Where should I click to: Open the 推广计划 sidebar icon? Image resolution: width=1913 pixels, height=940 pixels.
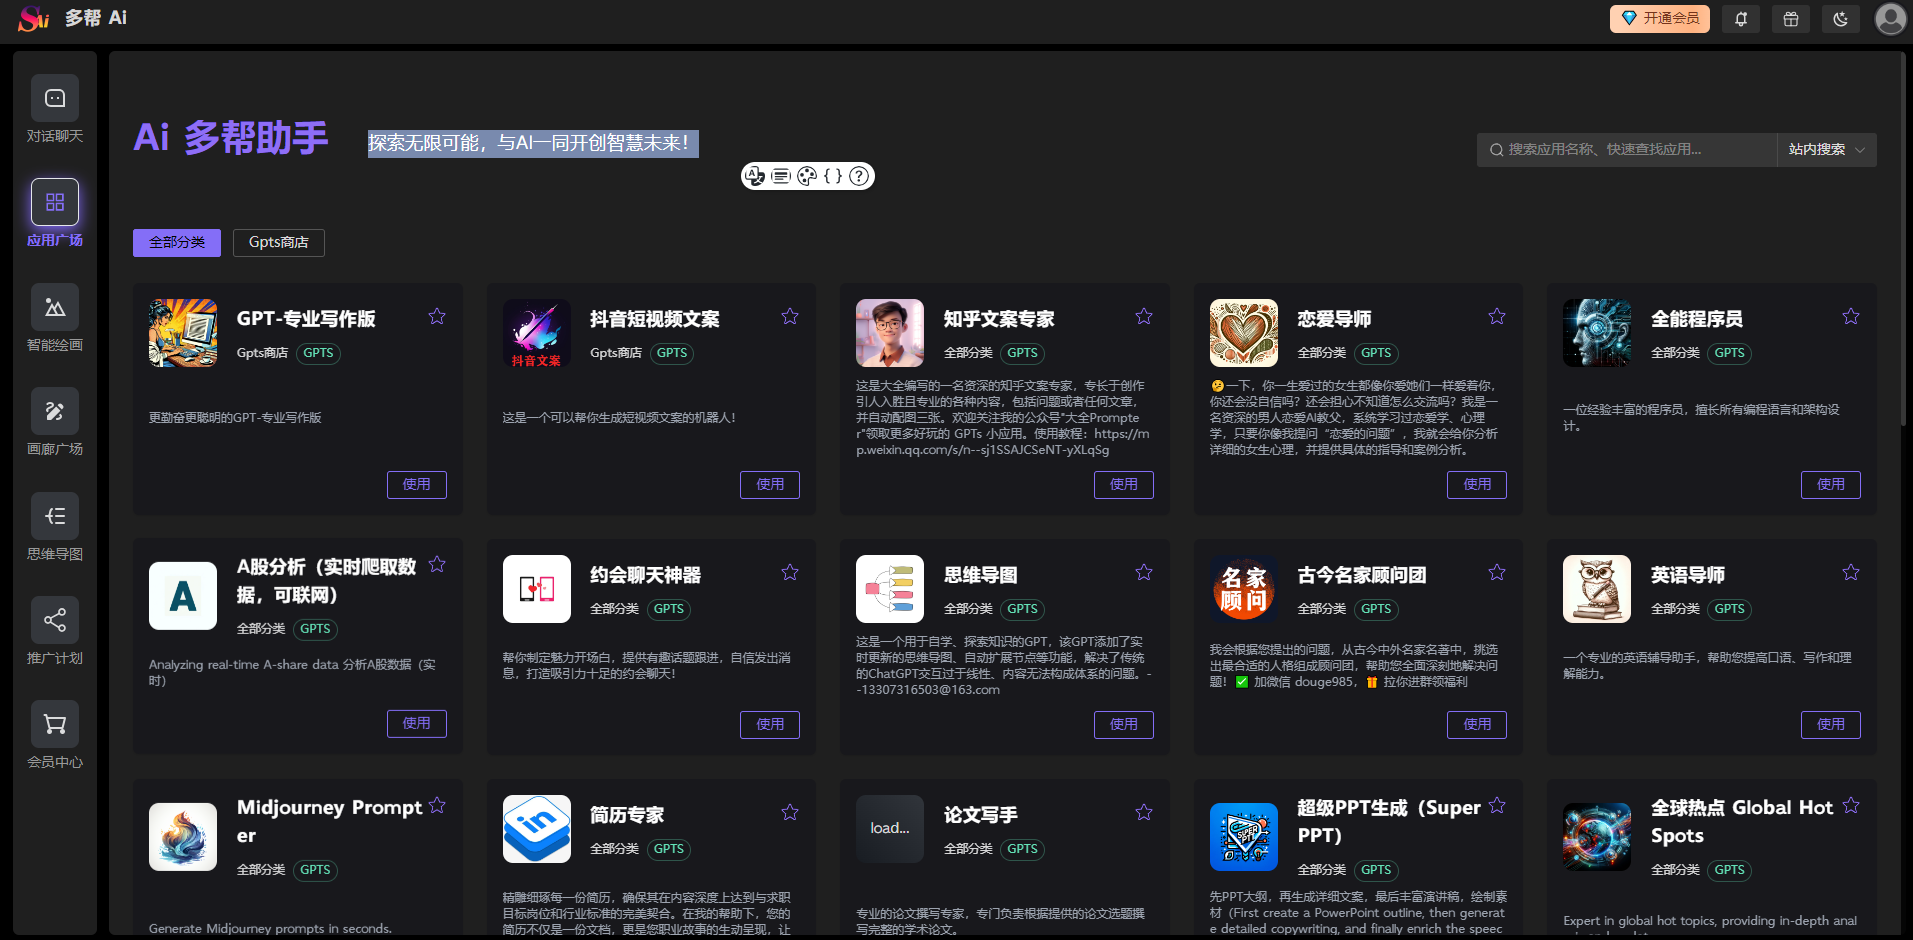[54, 620]
